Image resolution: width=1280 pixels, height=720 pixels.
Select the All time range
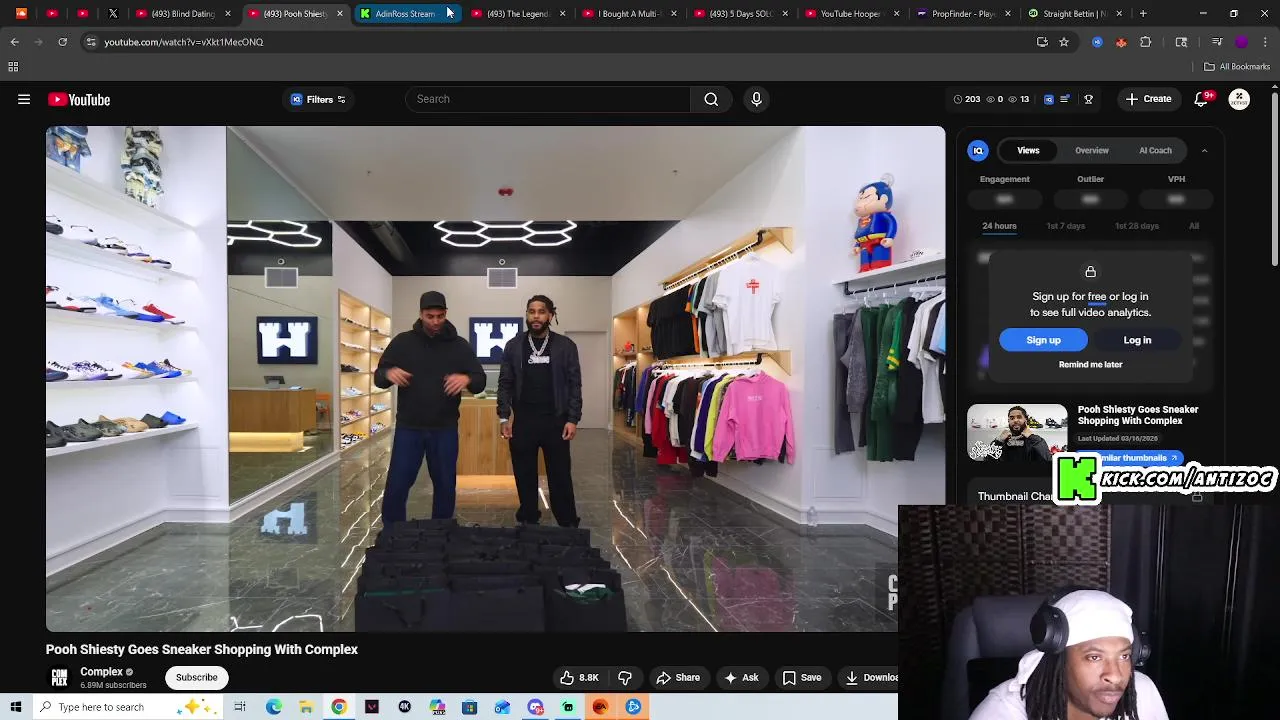1194,226
